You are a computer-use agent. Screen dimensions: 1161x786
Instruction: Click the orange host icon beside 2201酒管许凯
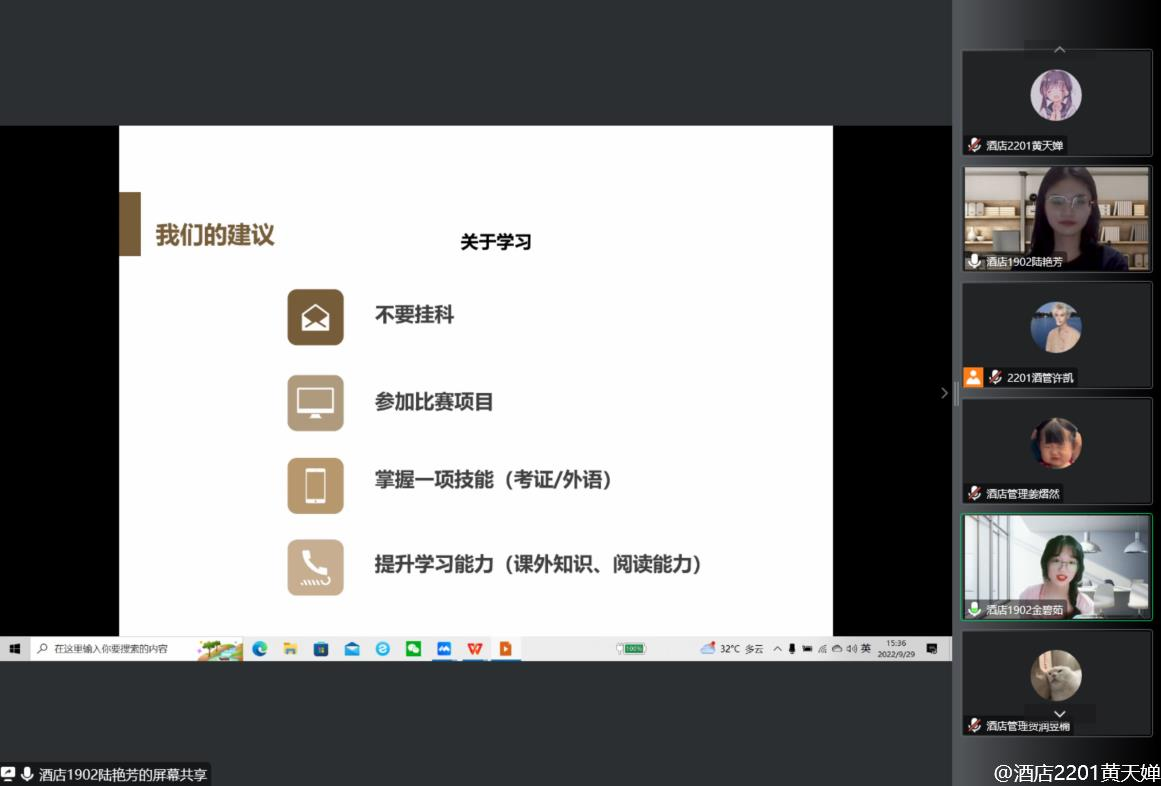click(973, 377)
